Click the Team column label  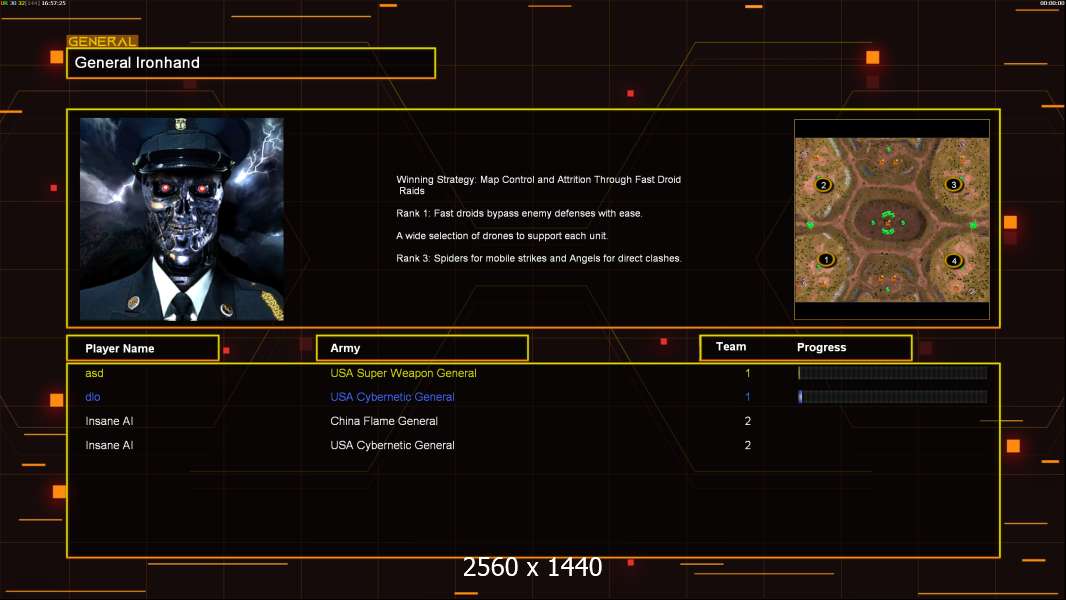coord(731,347)
